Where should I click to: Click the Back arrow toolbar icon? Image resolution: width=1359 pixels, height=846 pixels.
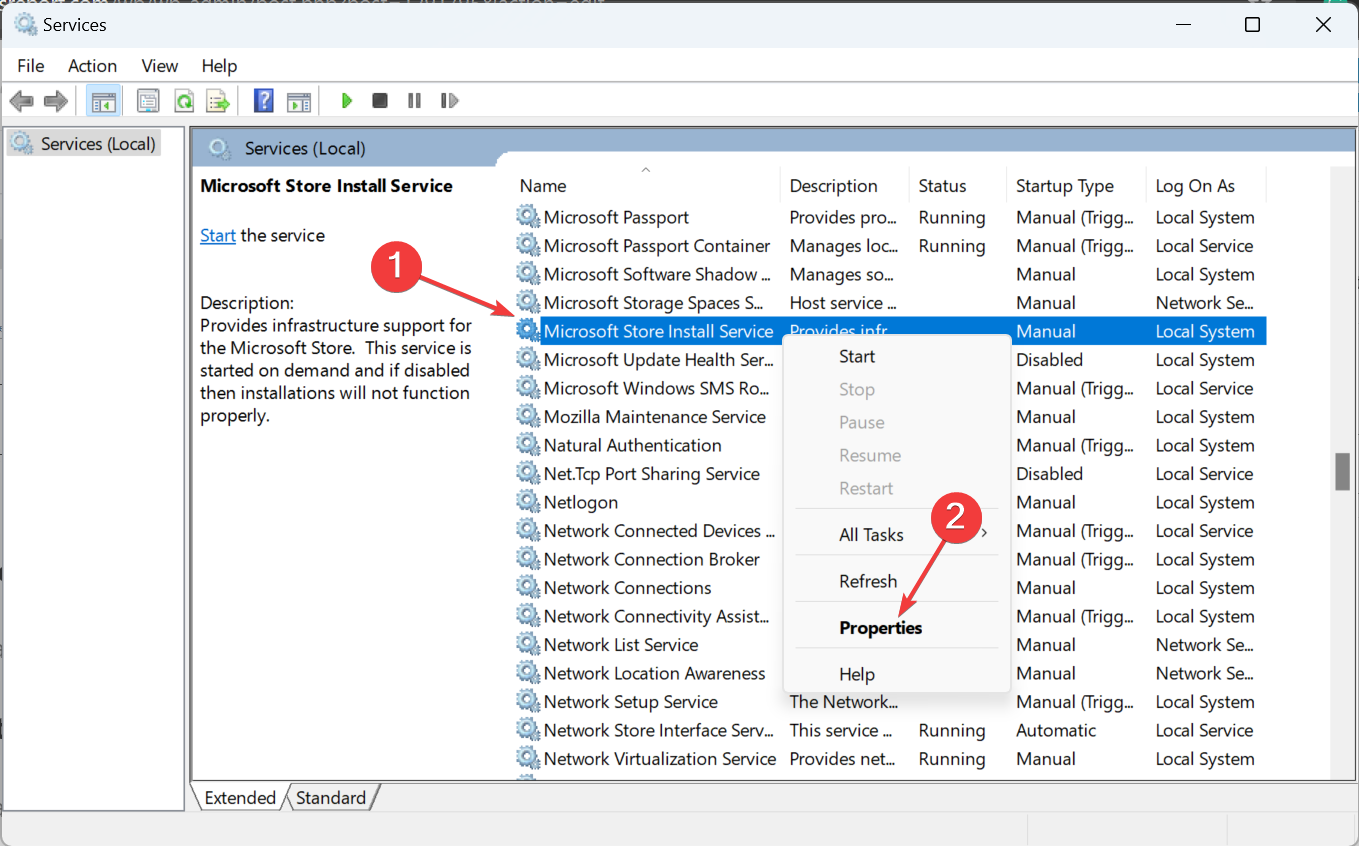pyautogui.click(x=22, y=101)
